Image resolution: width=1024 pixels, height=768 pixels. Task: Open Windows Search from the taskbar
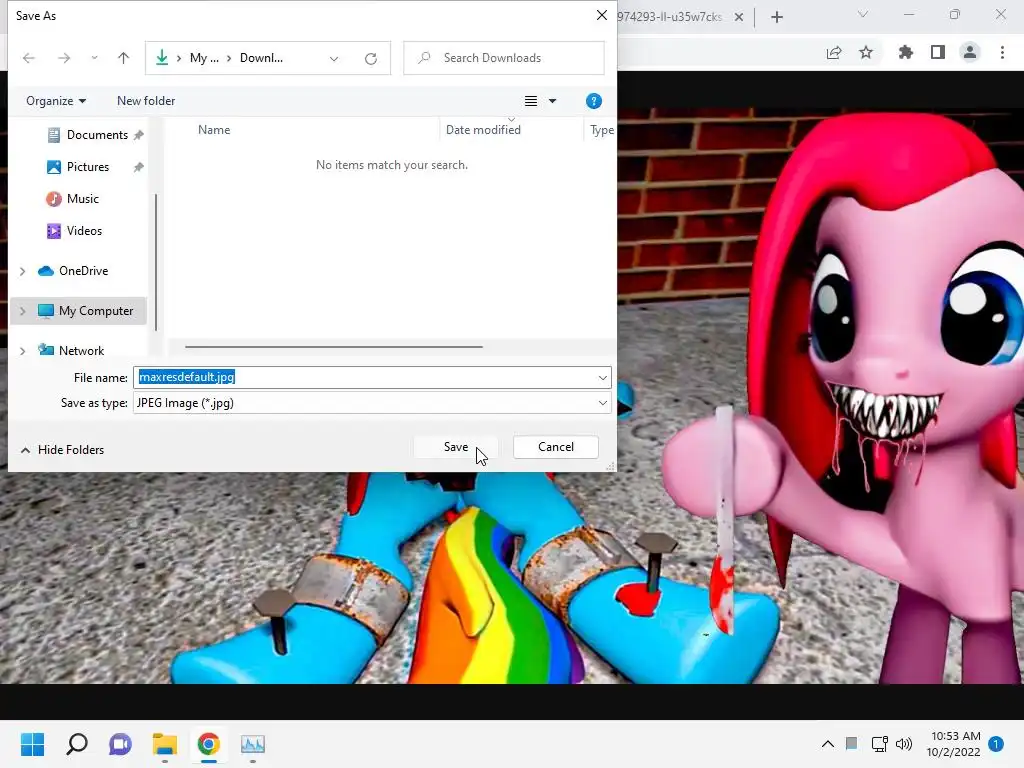(x=76, y=744)
